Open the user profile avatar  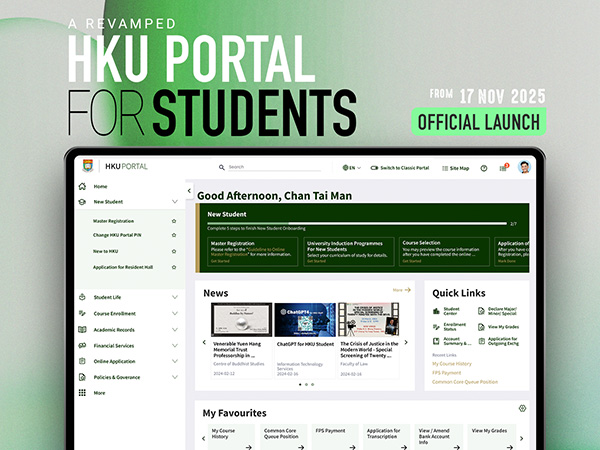tap(524, 167)
